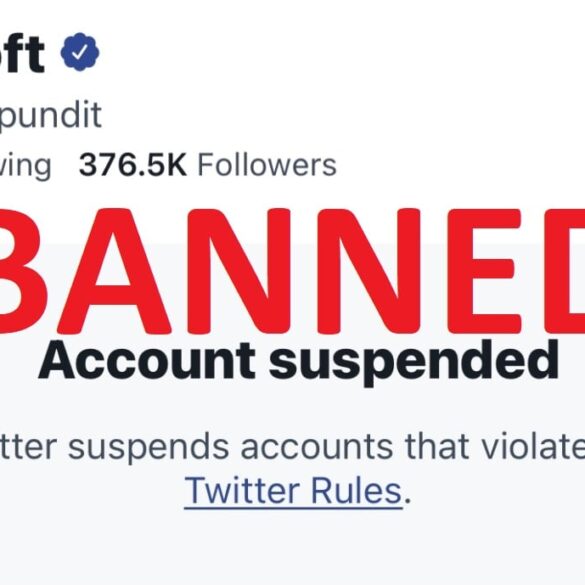Click the bold display name beside the badge
The width and height of the screenshot is (585, 585).
pos(22,53)
